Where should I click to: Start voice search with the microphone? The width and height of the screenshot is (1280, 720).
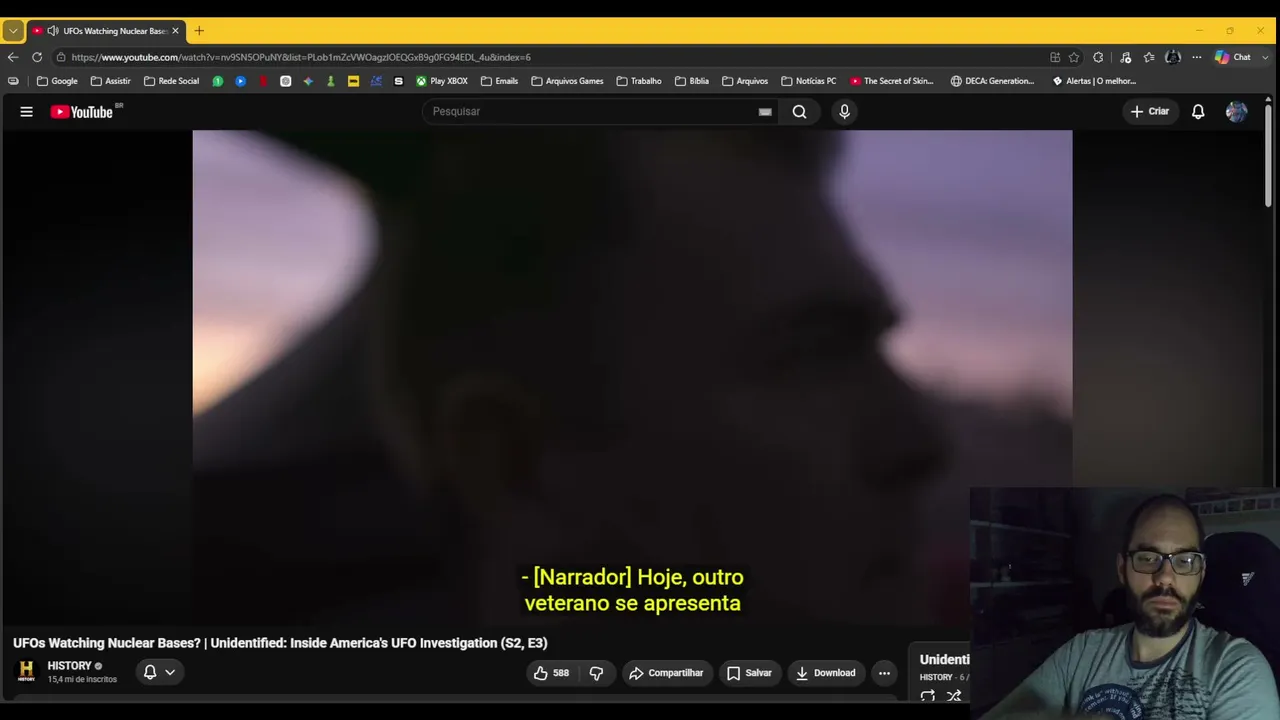(844, 112)
